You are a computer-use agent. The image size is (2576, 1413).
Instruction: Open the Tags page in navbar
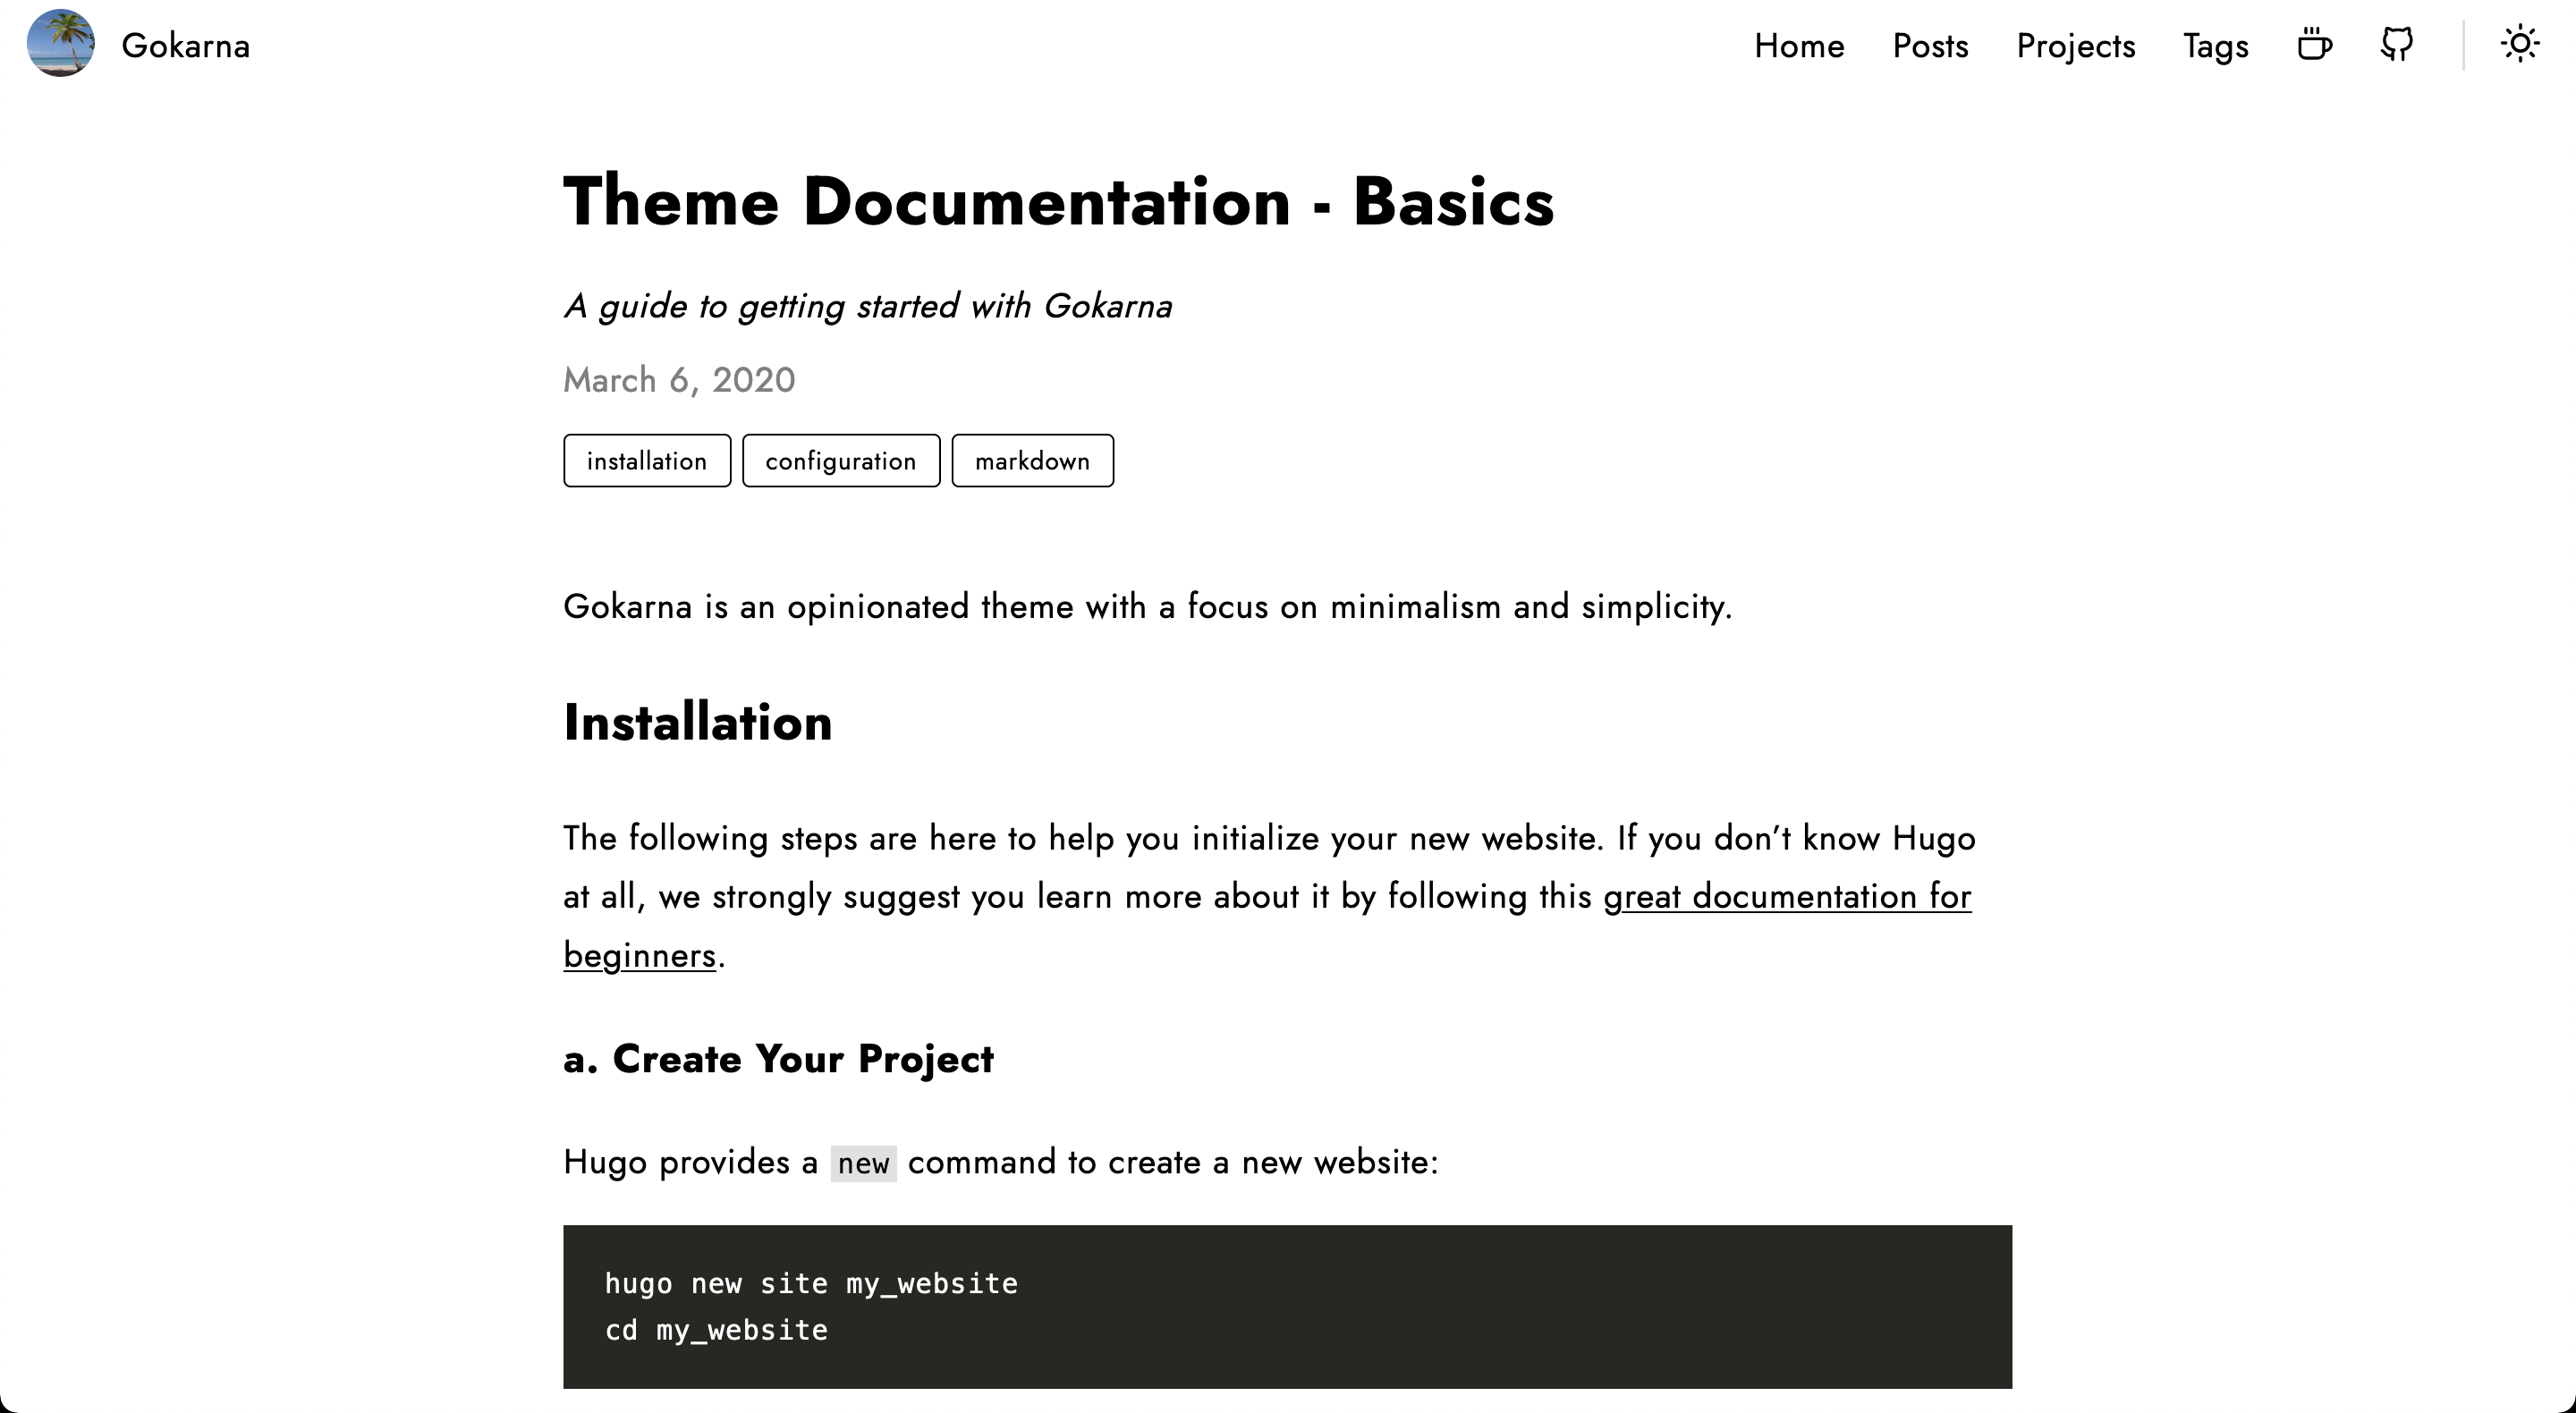tap(2215, 46)
